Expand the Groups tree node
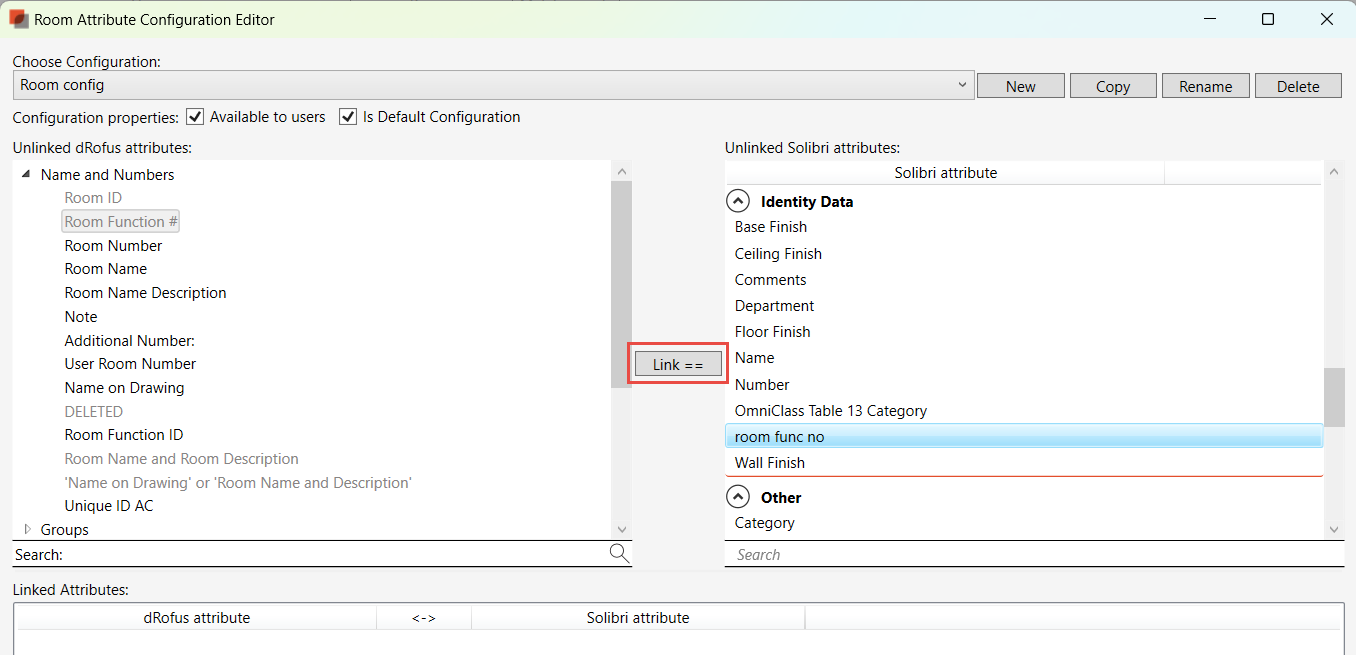Image resolution: width=1356 pixels, height=655 pixels. (27, 529)
